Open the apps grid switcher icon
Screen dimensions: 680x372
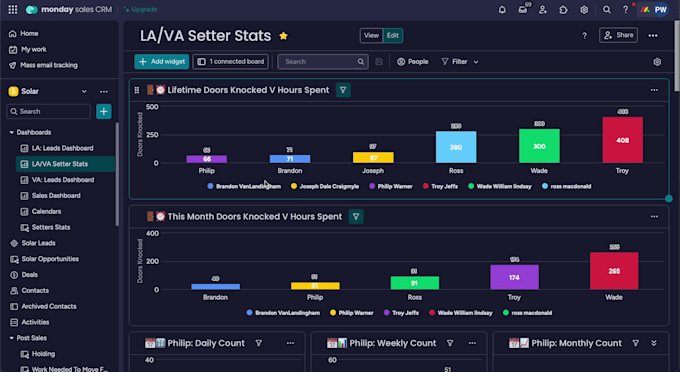13,9
